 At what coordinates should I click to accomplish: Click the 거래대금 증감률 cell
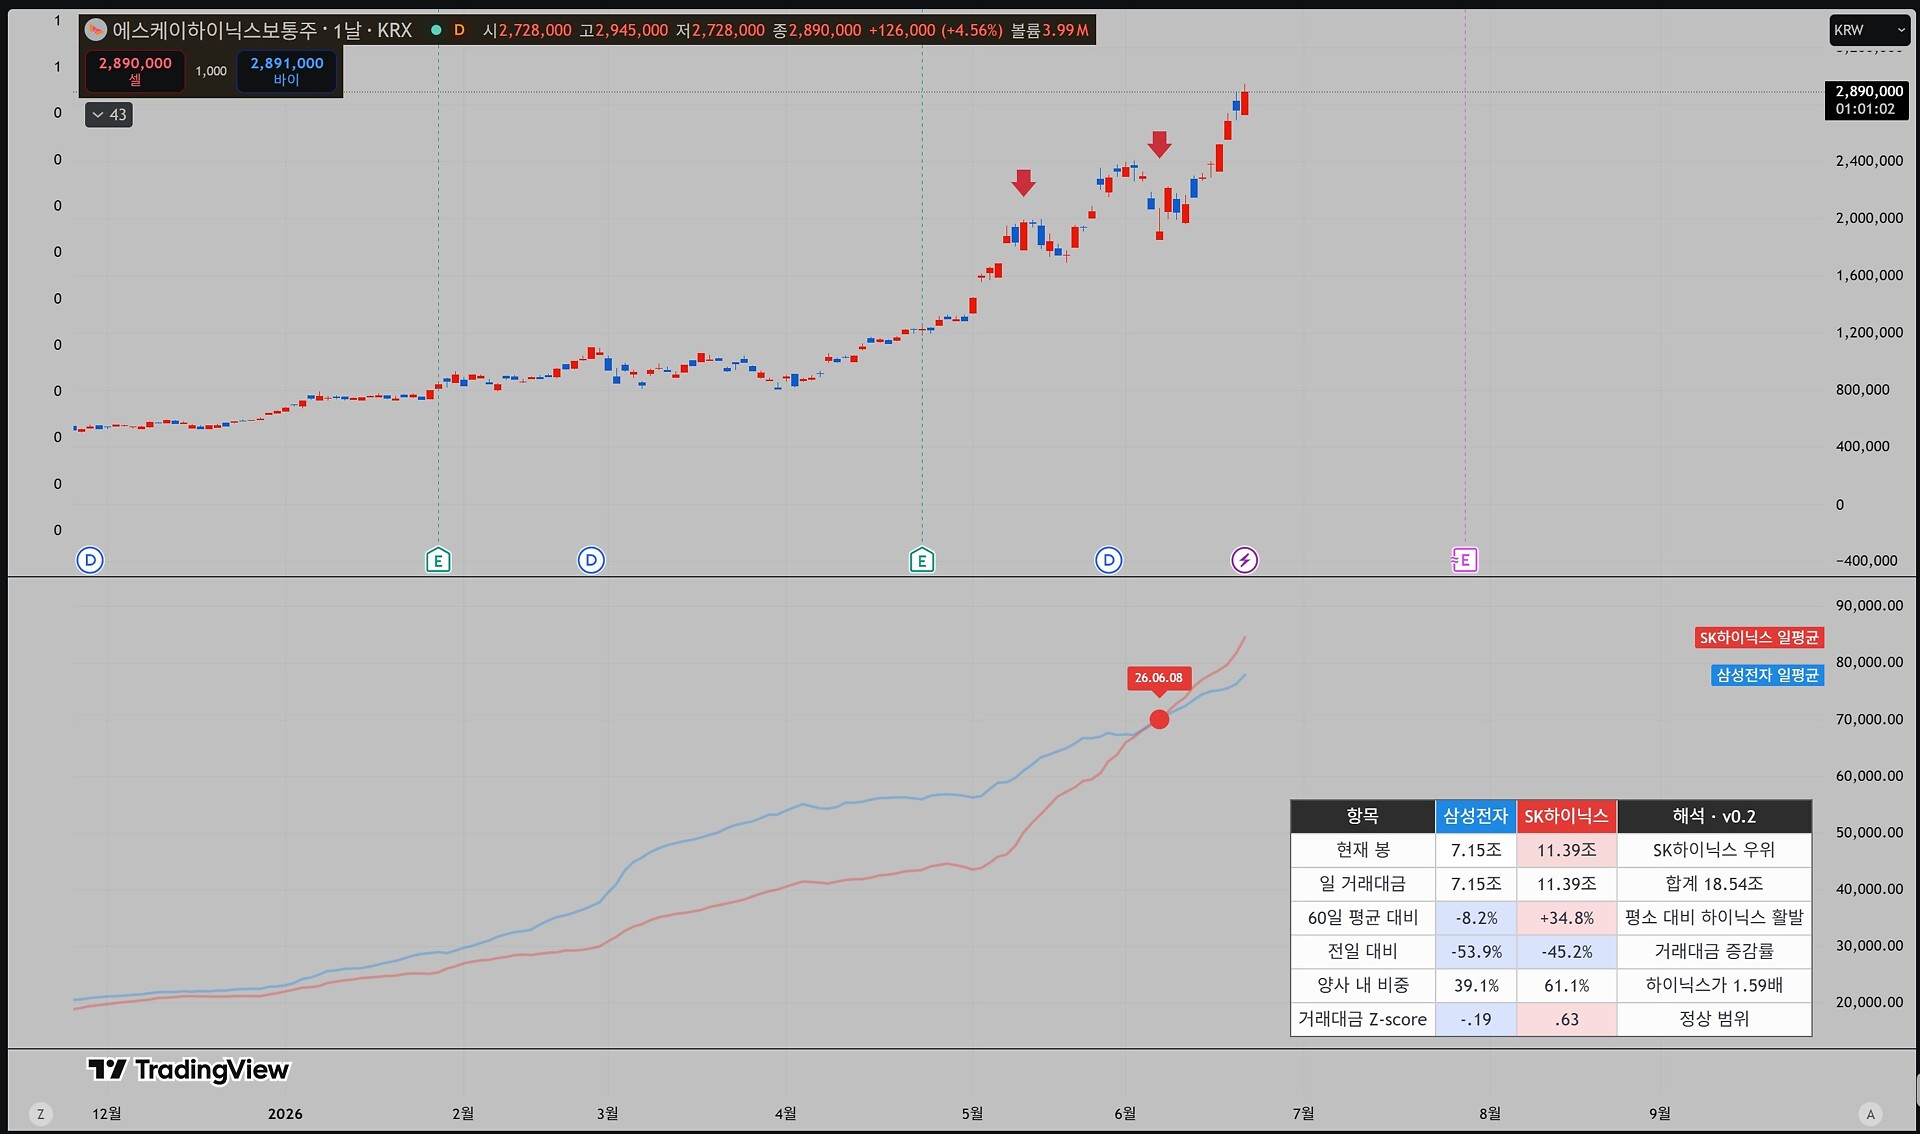coord(1714,951)
